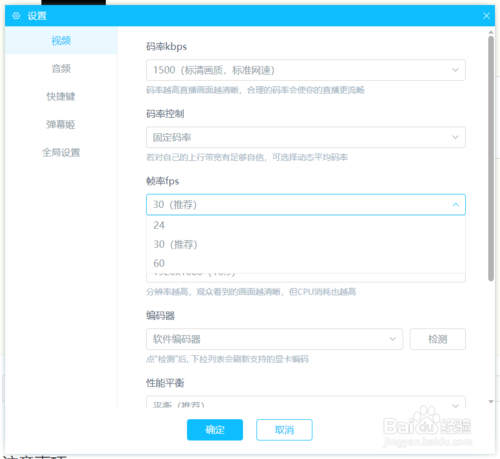Close the 设置 dialog with the X
Screen dimensions: 500x459
[x=486, y=16]
